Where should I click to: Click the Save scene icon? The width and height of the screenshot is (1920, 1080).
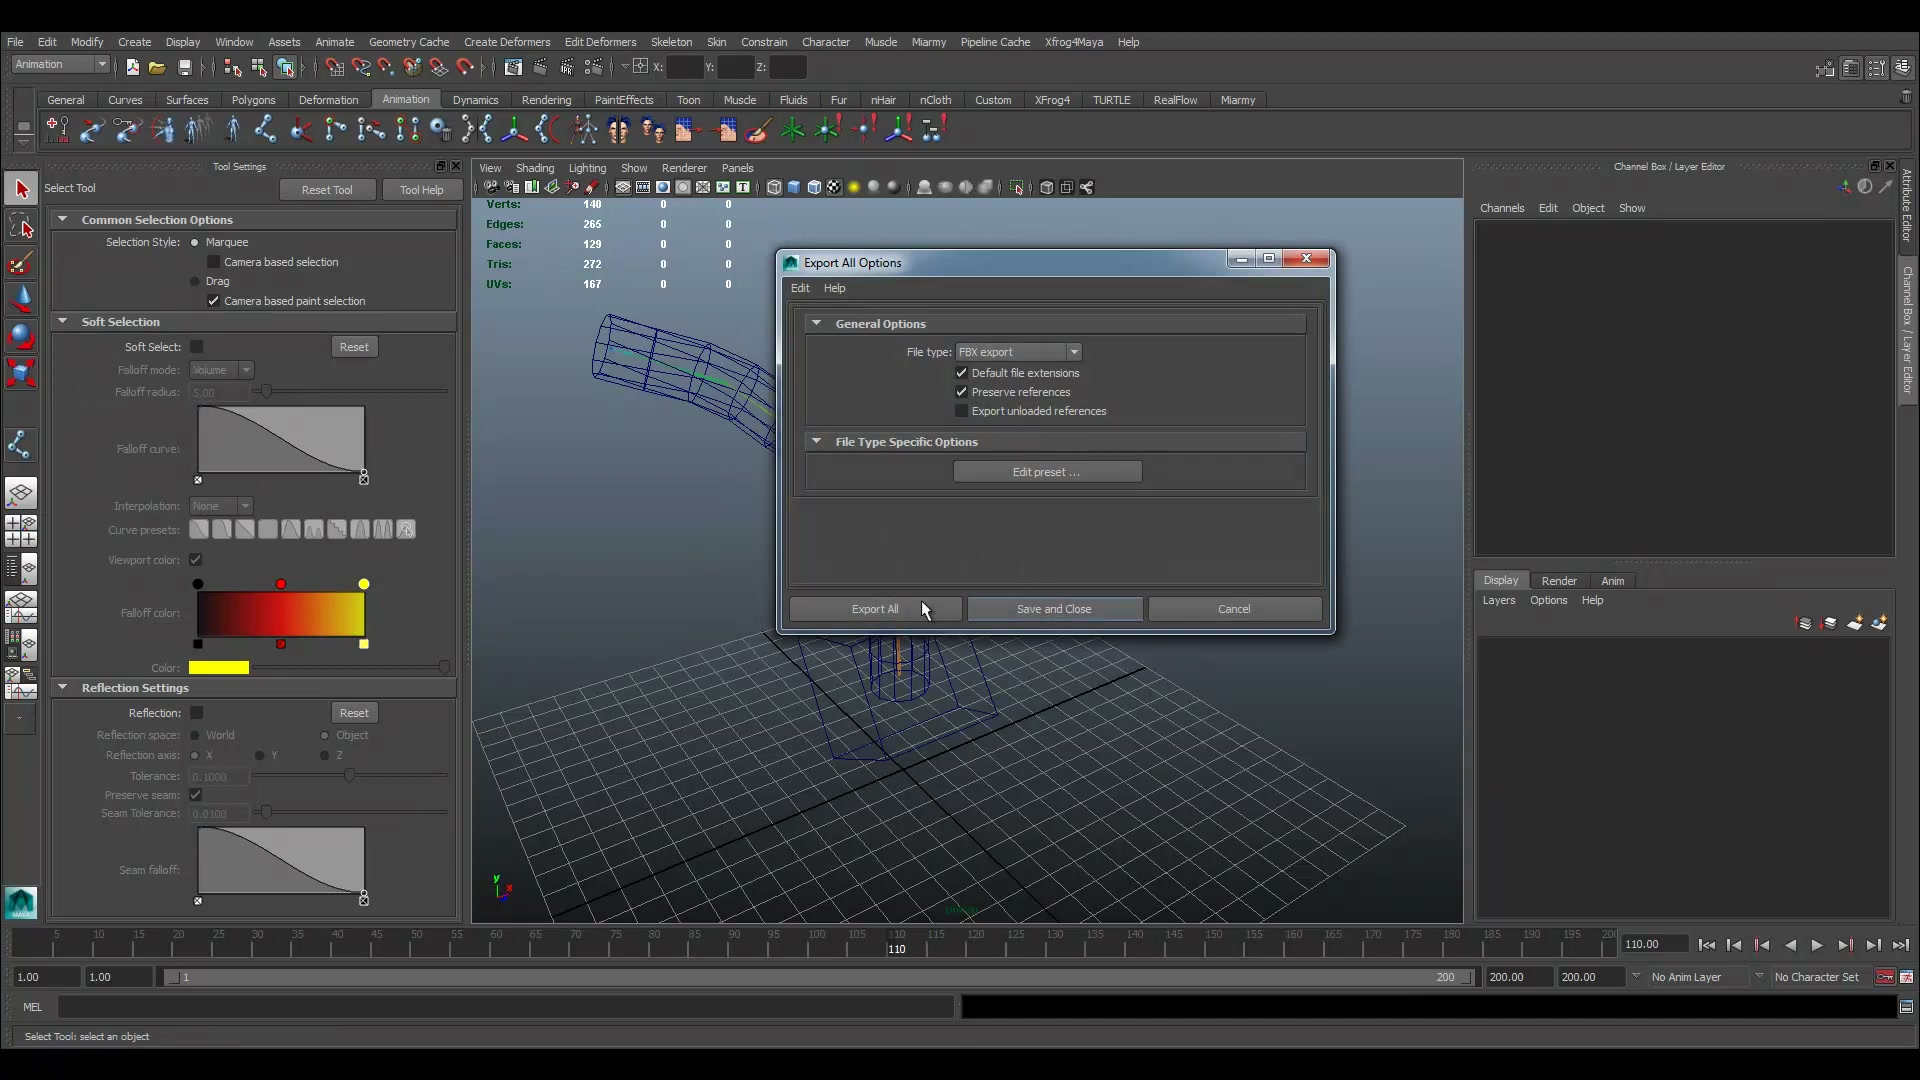click(x=184, y=67)
